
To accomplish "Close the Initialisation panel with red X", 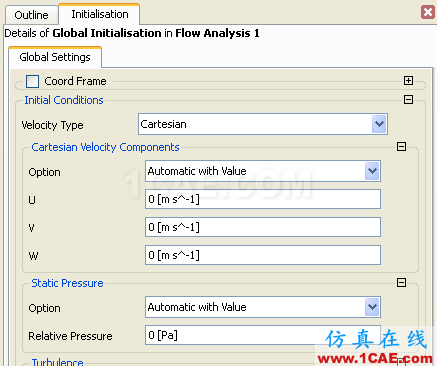I will (428, 12).
